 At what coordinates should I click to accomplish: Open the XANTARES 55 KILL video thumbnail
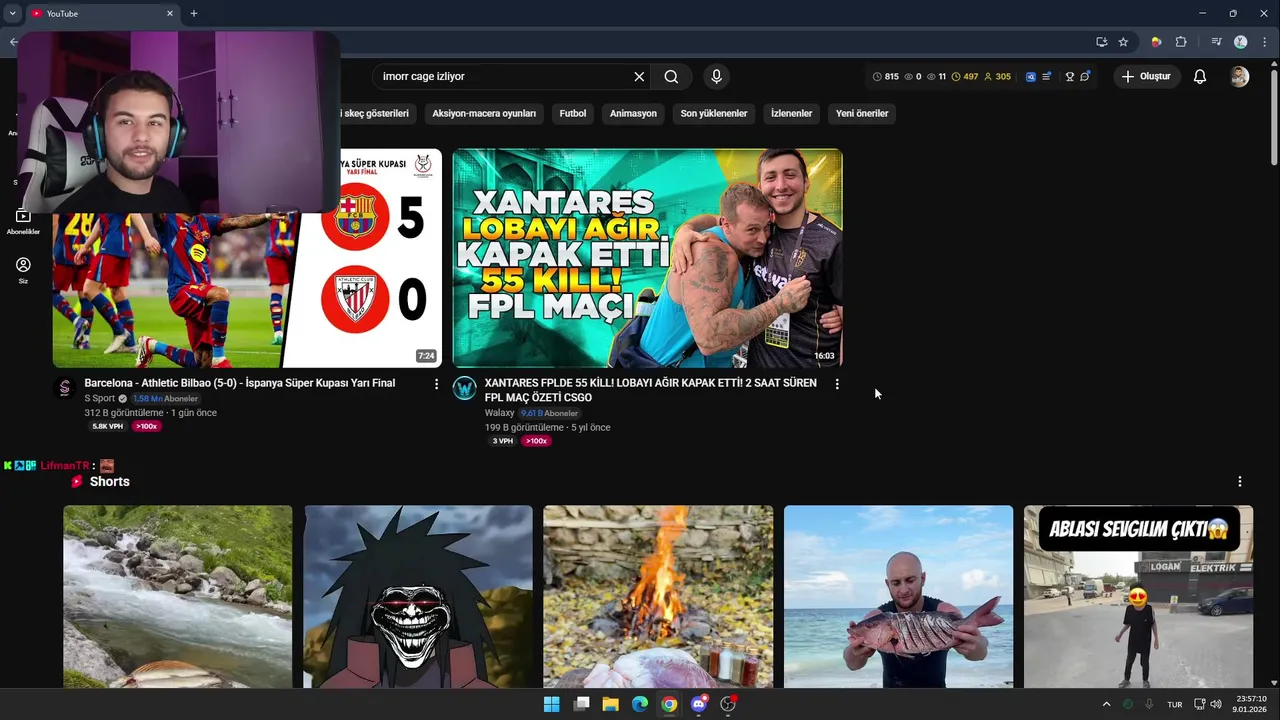click(647, 258)
